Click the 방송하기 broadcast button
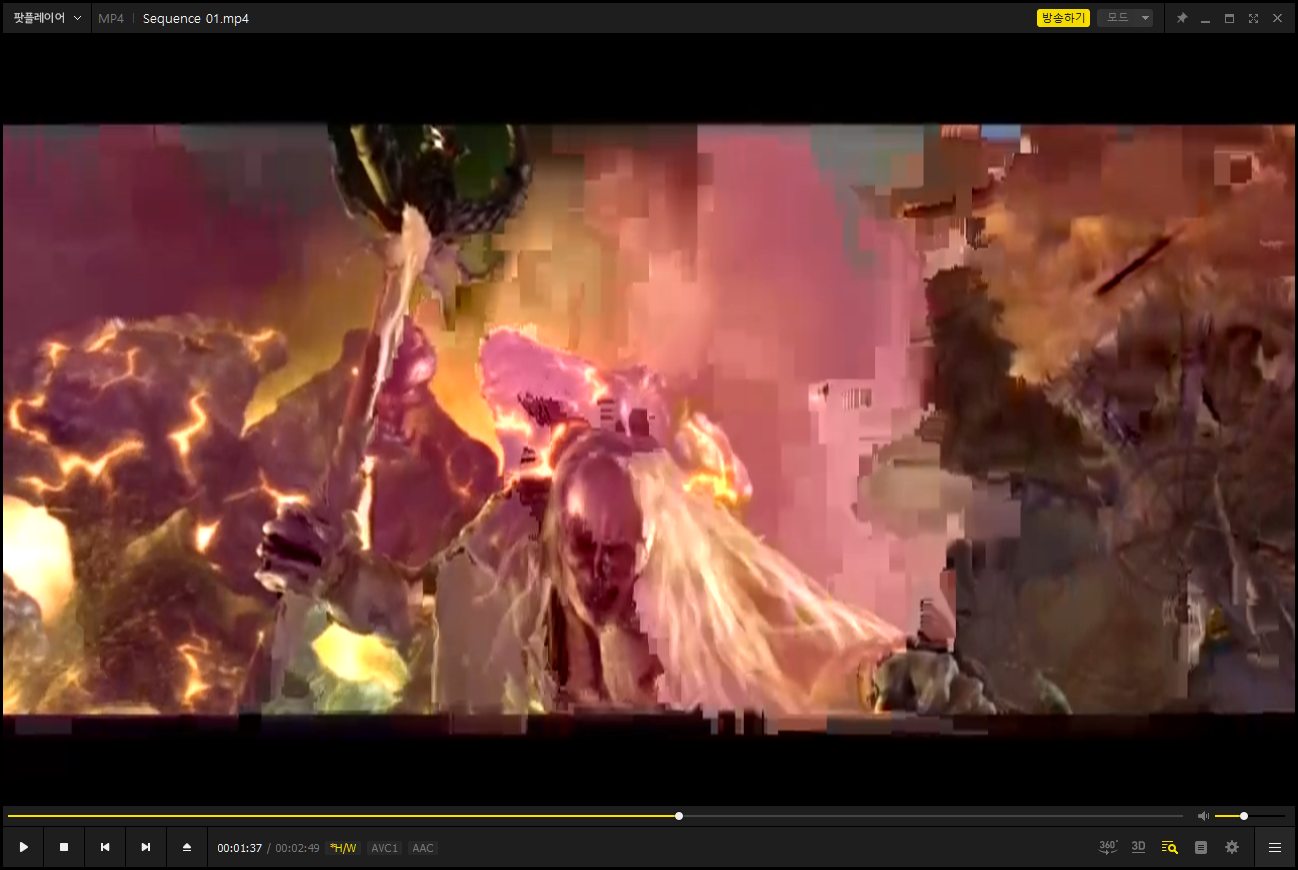The height and width of the screenshot is (870, 1298). [1063, 18]
